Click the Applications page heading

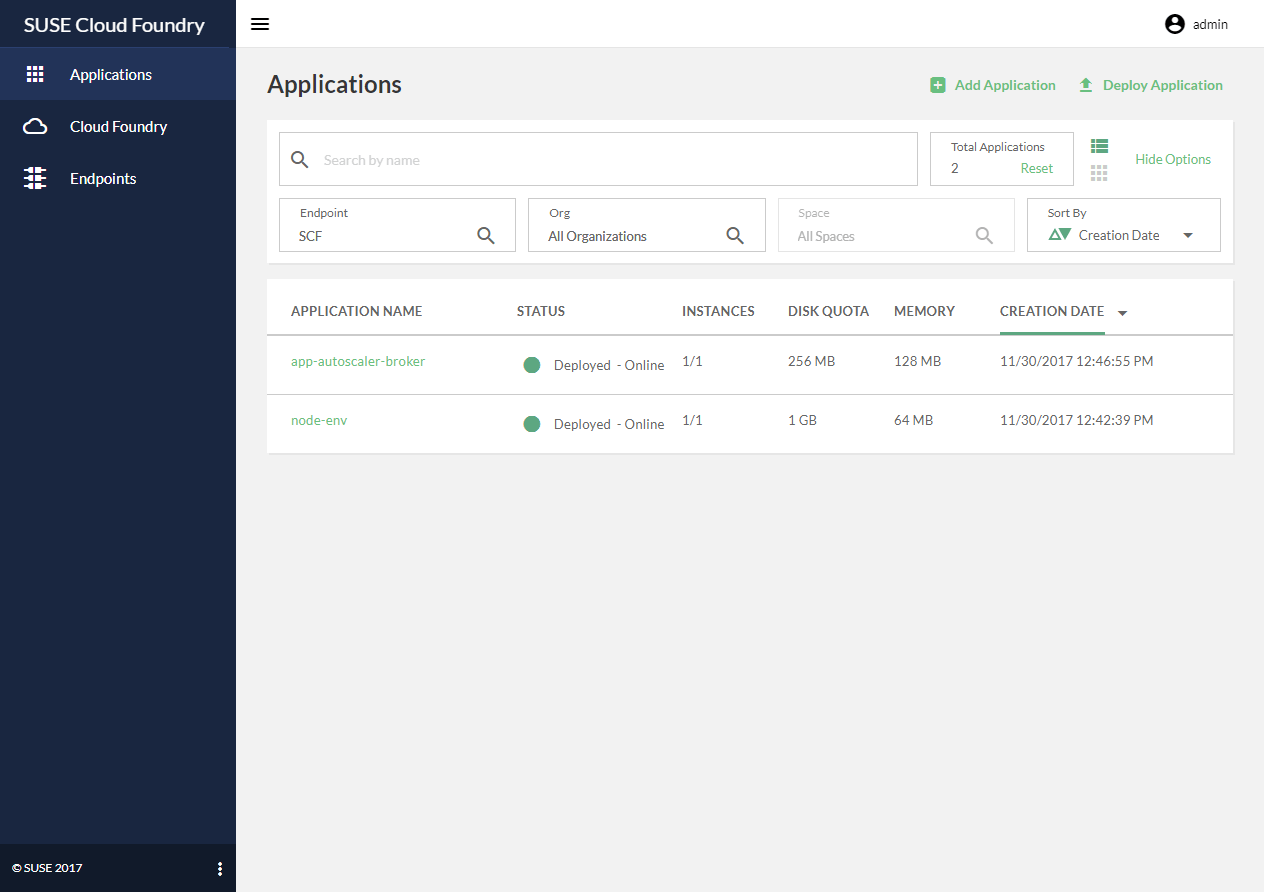(334, 84)
